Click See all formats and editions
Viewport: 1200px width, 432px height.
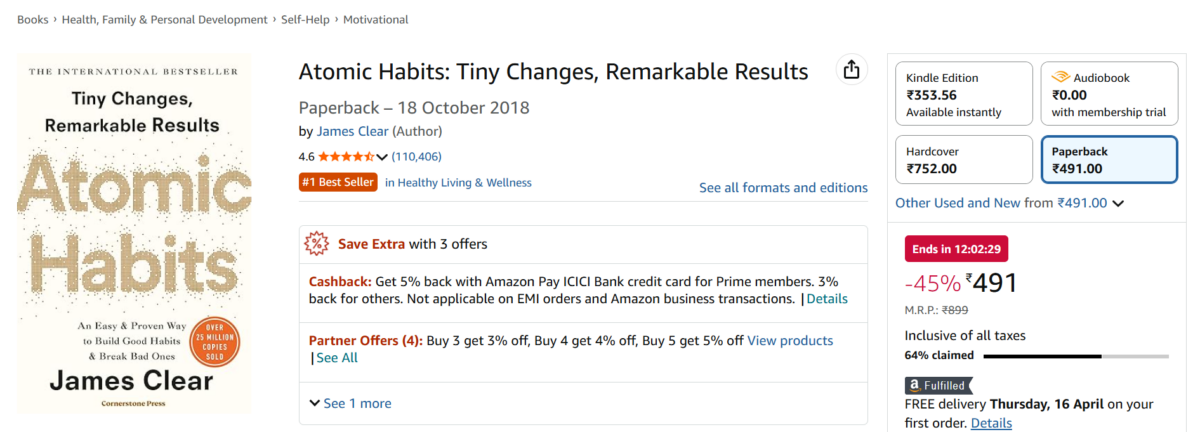[783, 188]
